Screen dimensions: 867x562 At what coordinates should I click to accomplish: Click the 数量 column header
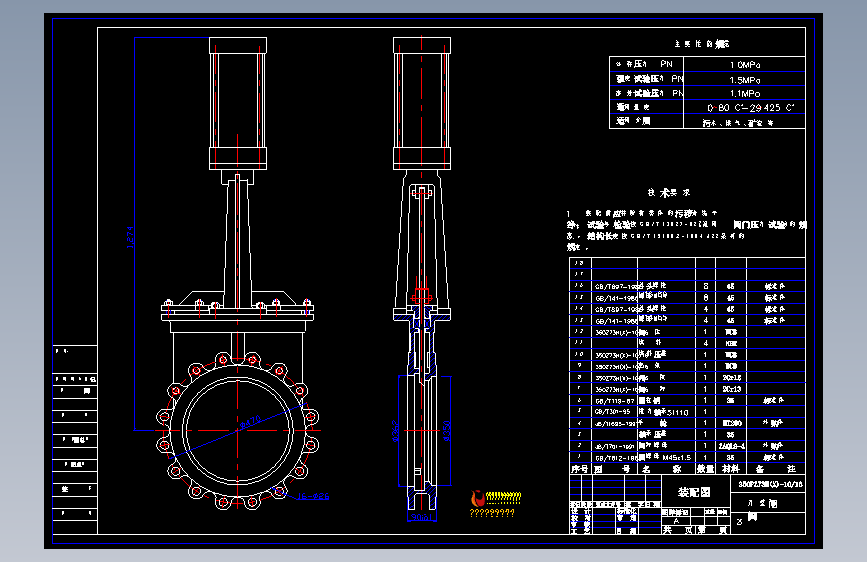706,469
